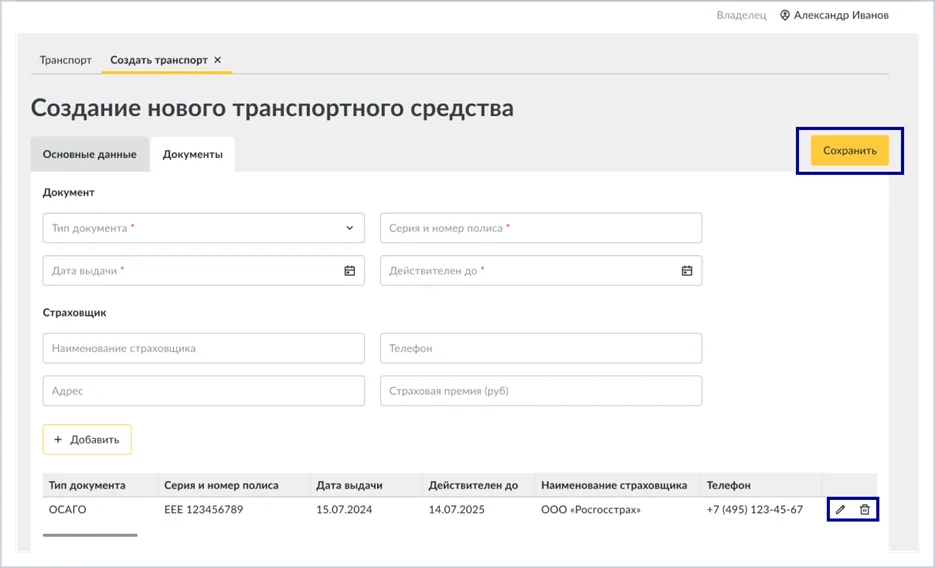Click the horizontal scrollbar under the table
The image size is (935, 568).
(90, 535)
